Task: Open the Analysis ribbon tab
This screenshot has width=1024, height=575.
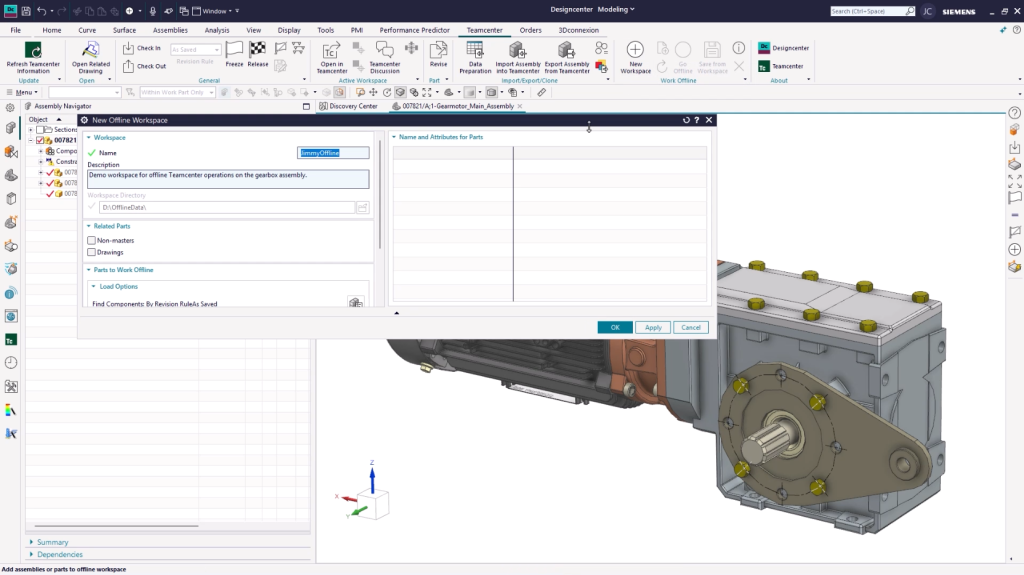Action: [x=217, y=30]
